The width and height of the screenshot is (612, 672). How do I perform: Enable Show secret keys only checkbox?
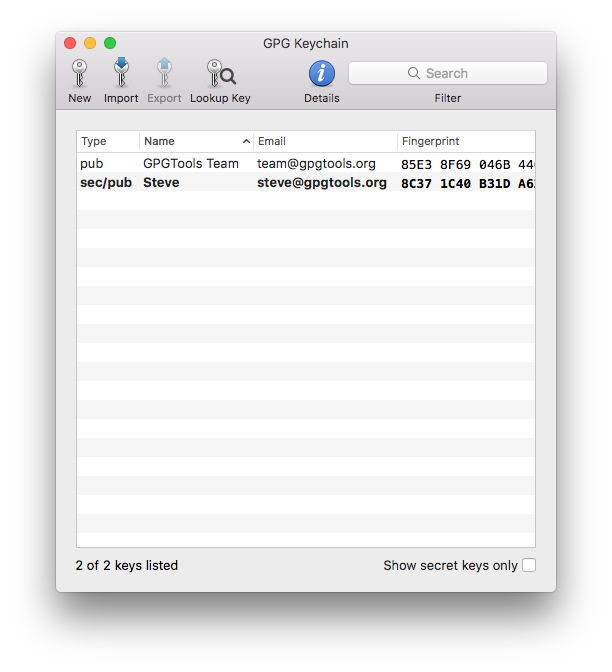[529, 565]
